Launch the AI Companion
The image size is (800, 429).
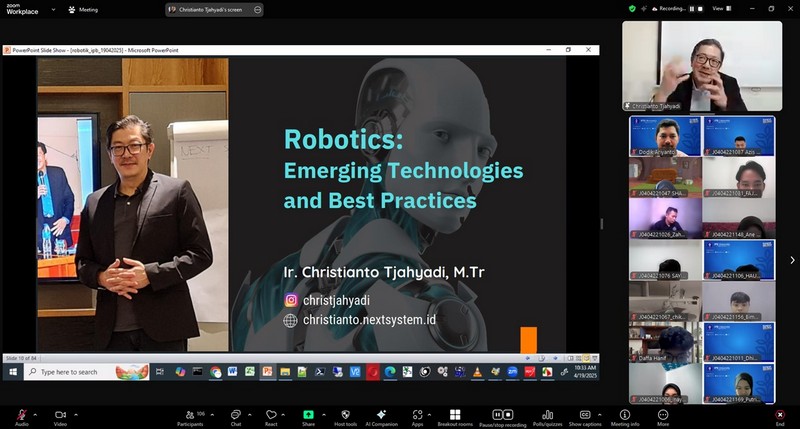click(x=380, y=414)
